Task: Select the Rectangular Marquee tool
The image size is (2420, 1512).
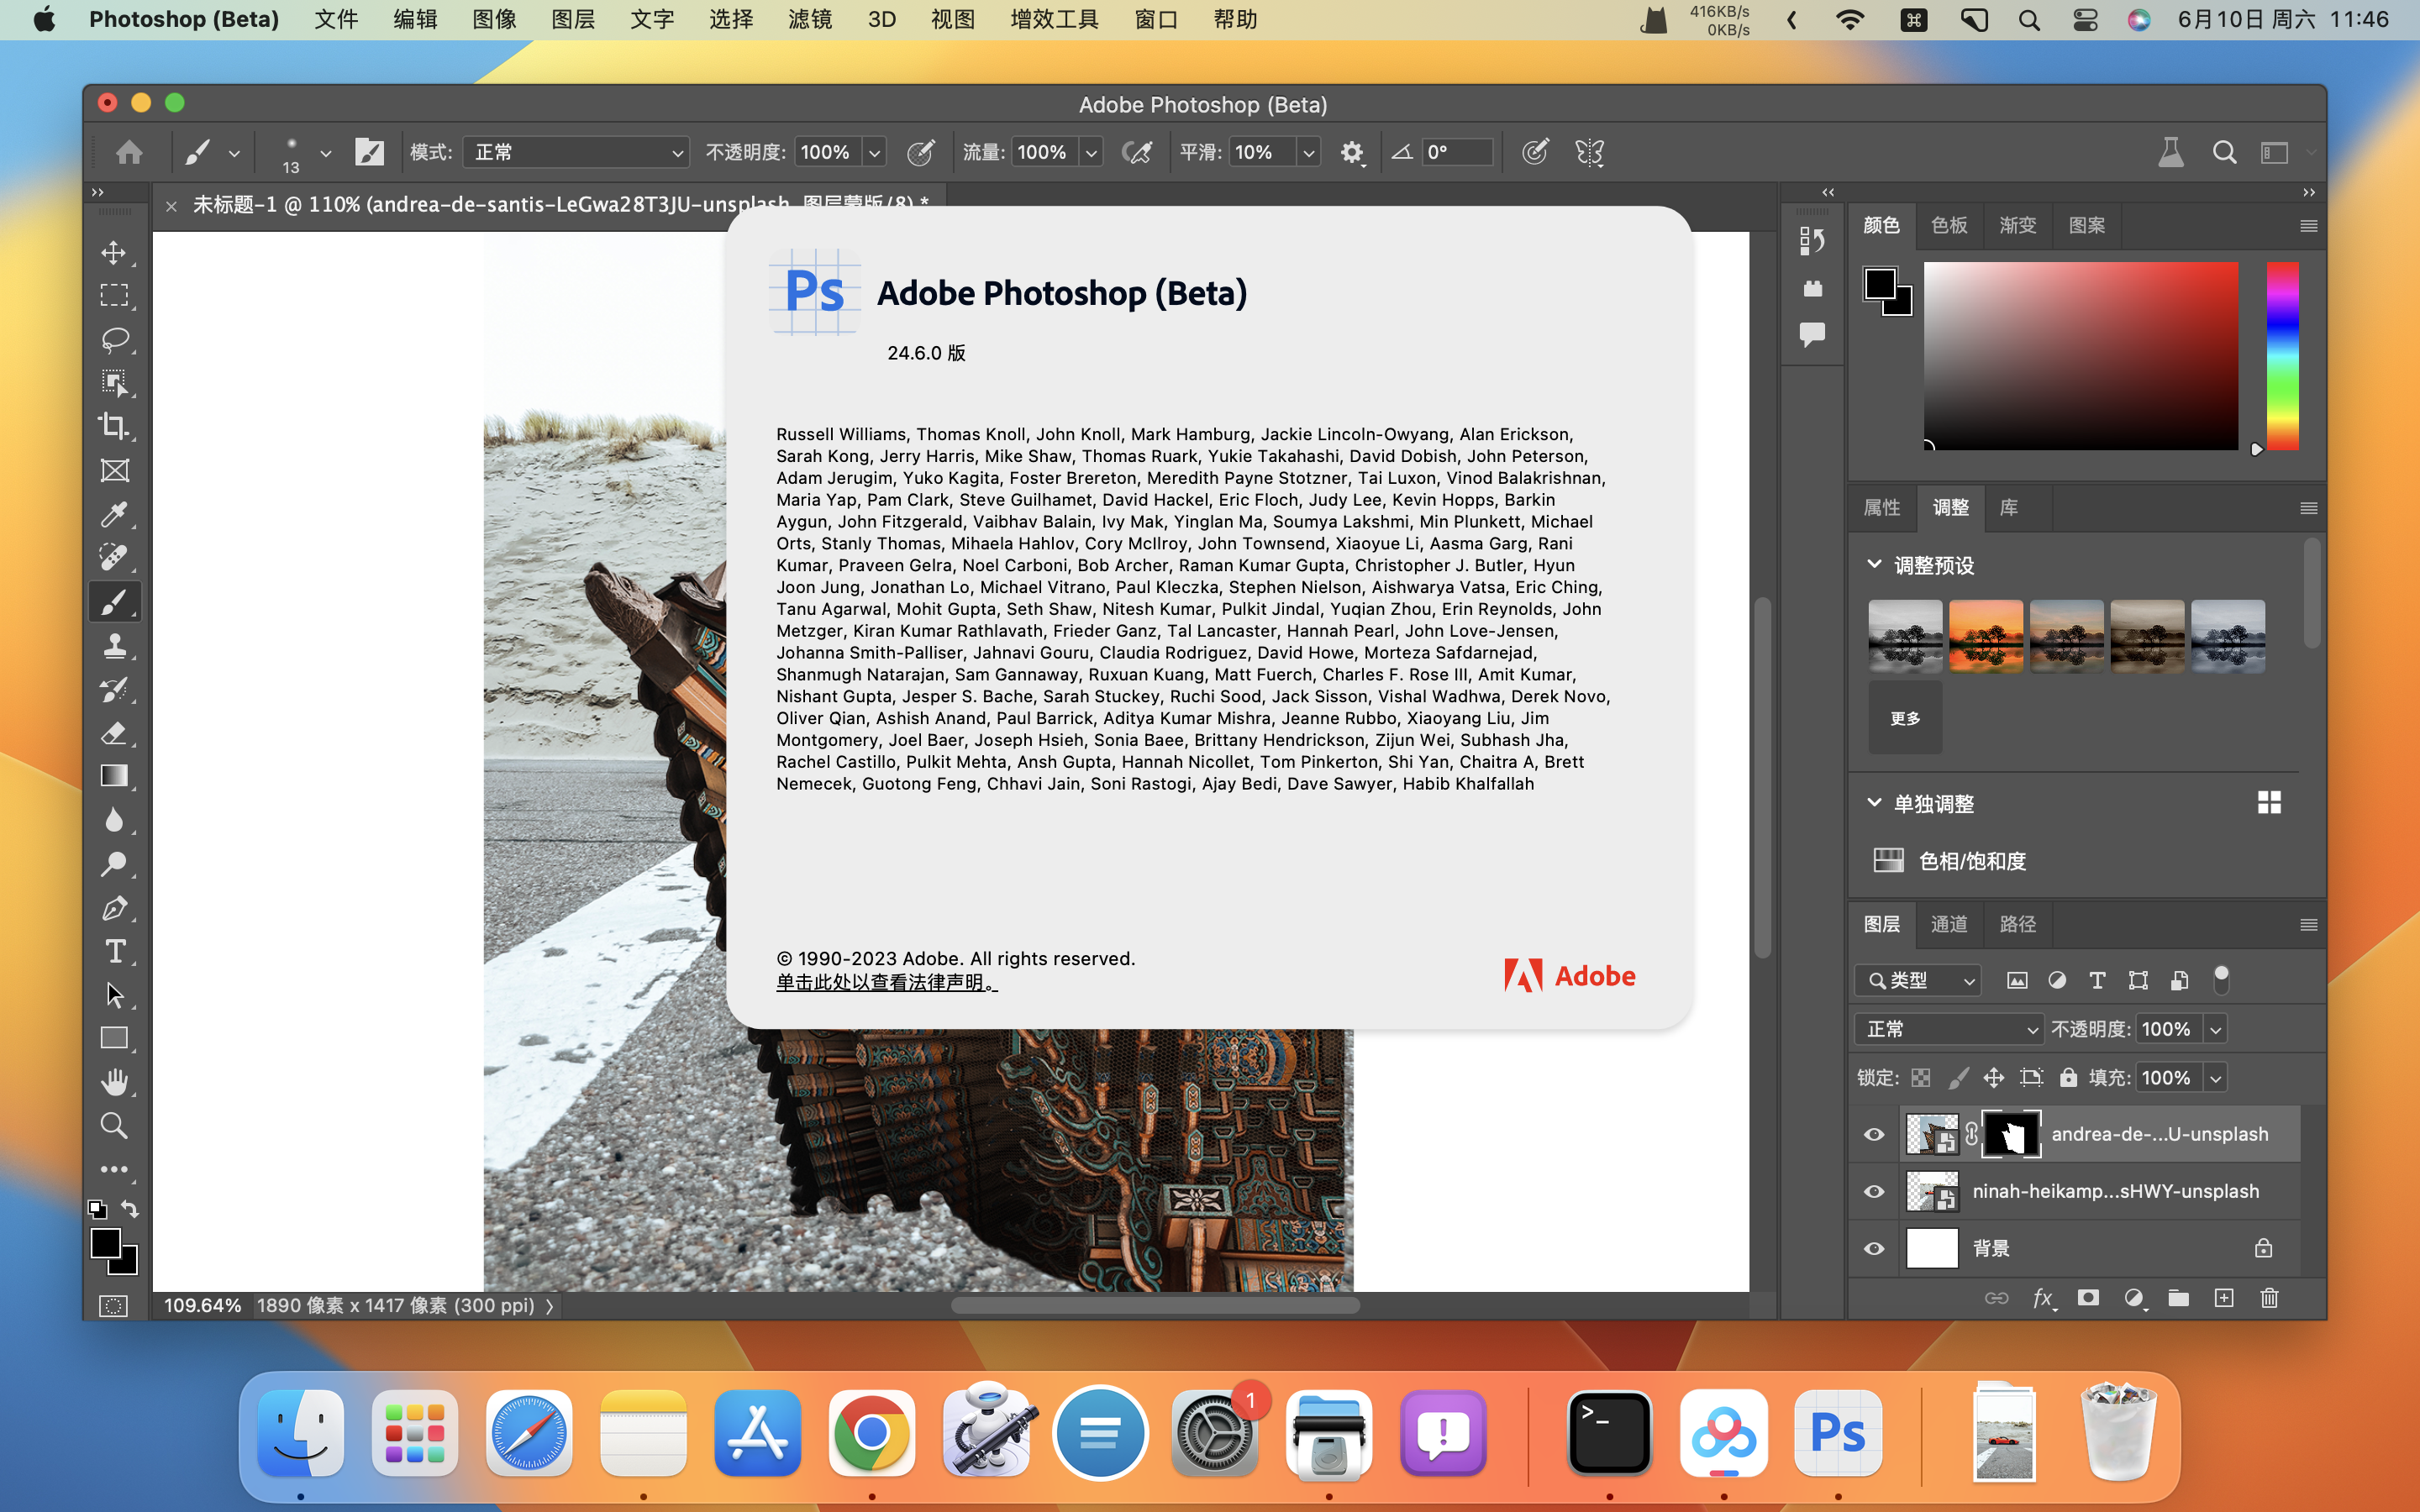Action: (x=114, y=295)
